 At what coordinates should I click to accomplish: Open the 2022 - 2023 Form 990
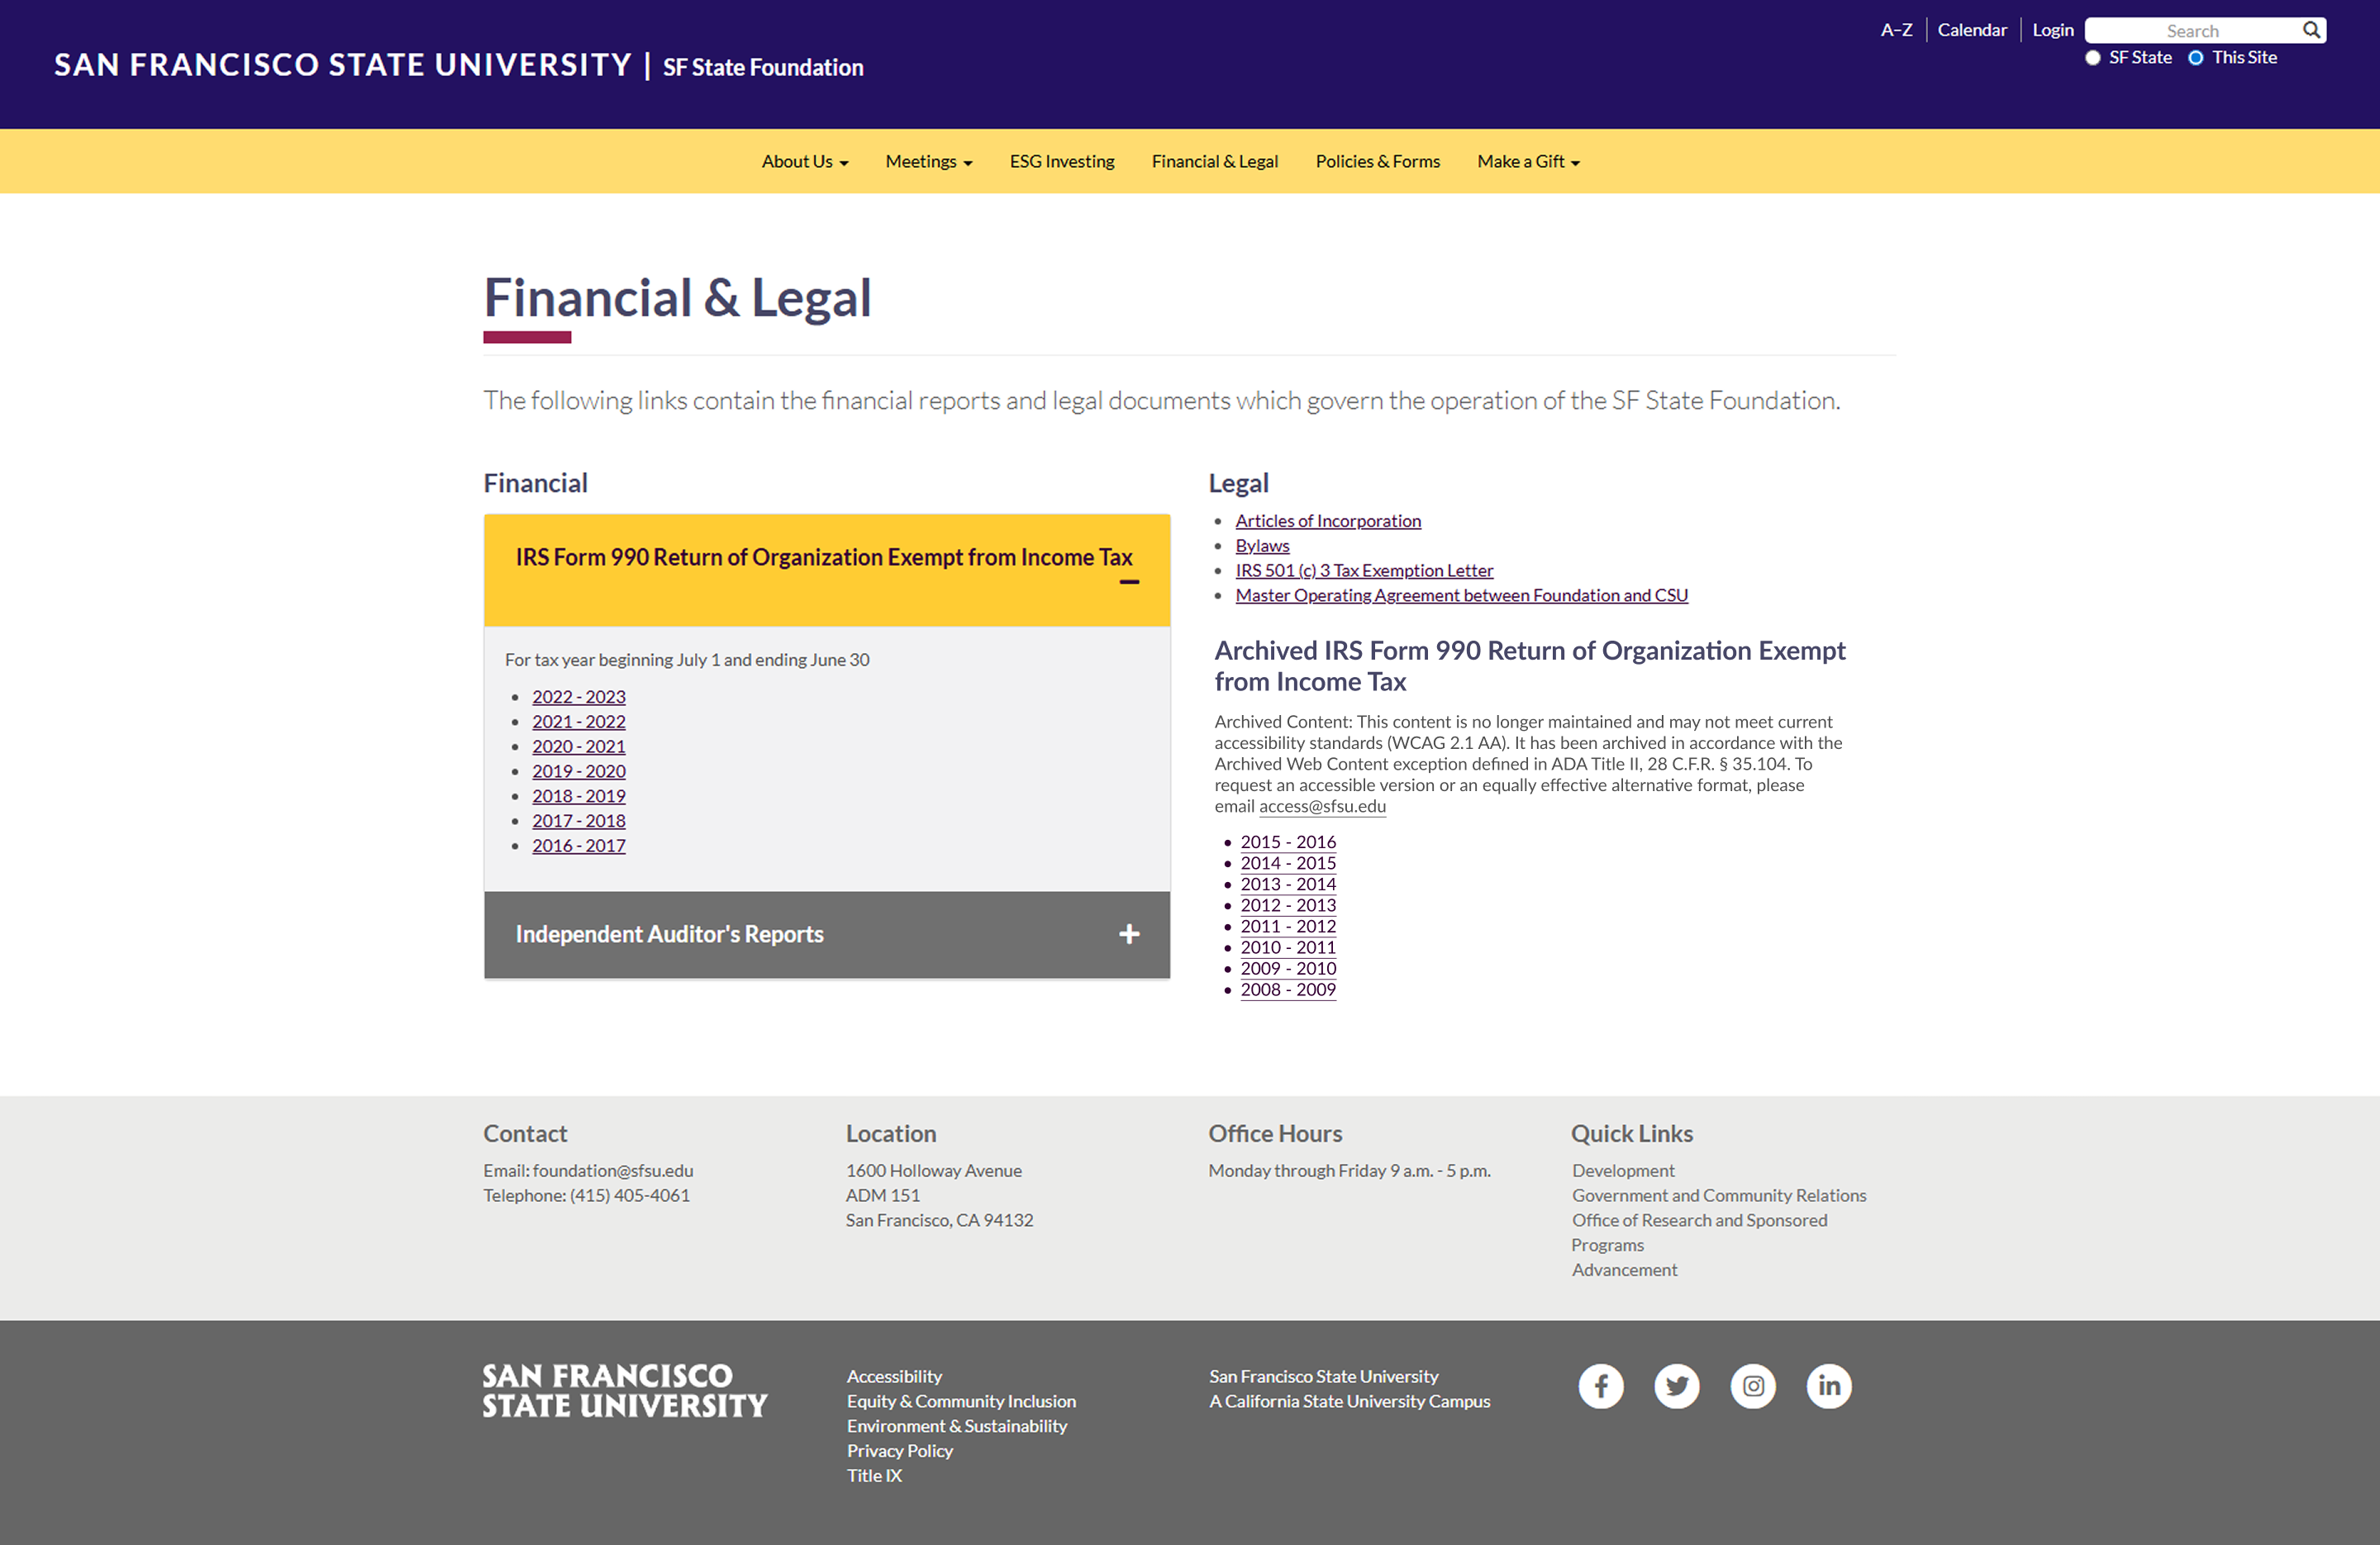579,697
